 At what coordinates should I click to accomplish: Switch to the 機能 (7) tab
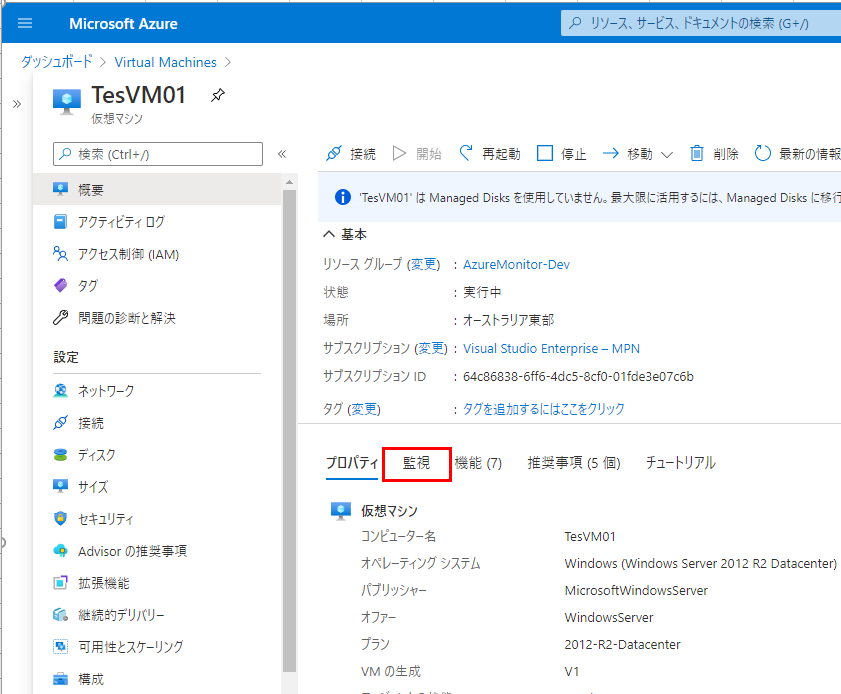(478, 462)
